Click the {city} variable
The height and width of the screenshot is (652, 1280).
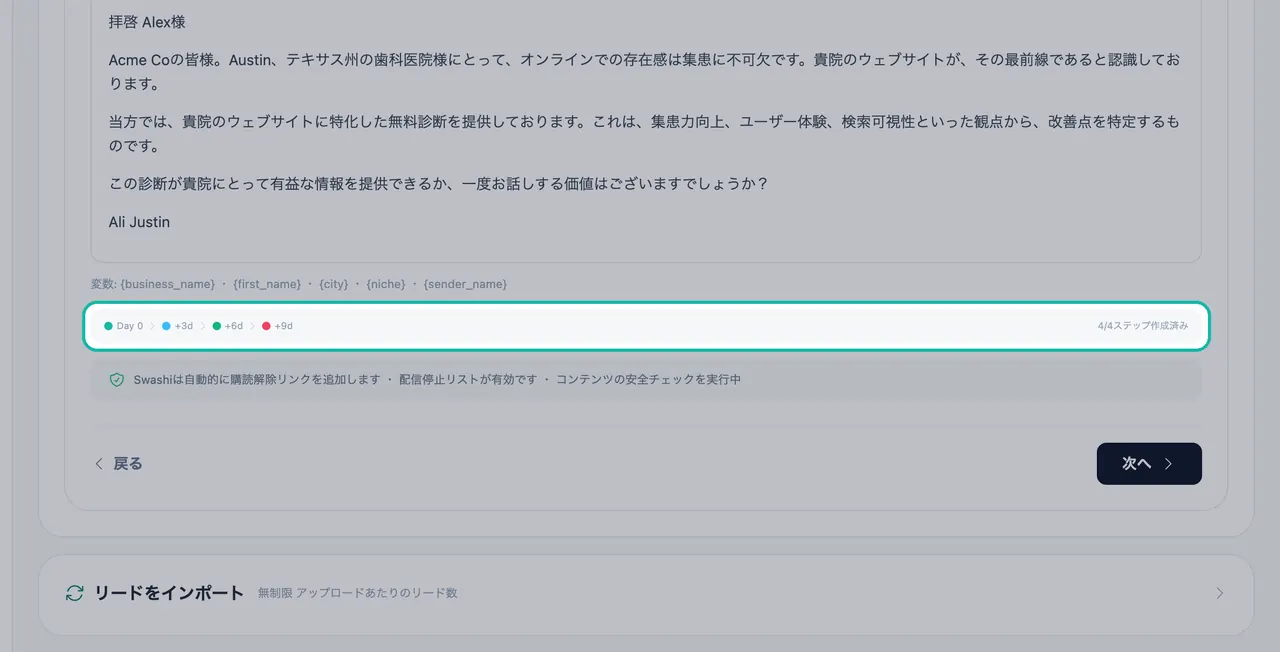point(334,284)
